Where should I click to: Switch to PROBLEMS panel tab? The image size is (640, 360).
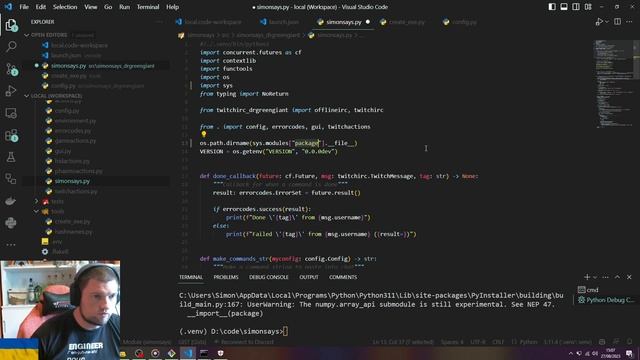[x=226, y=277]
